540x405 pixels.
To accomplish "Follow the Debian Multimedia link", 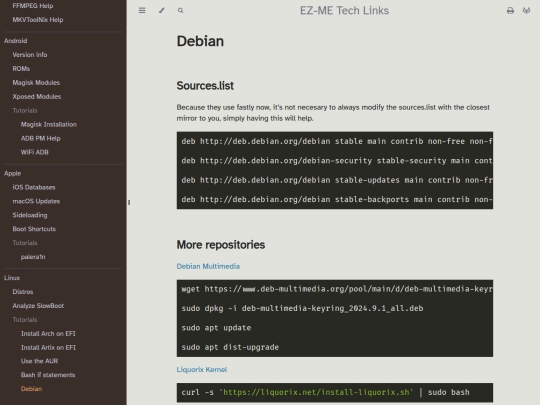I will (x=208, y=266).
